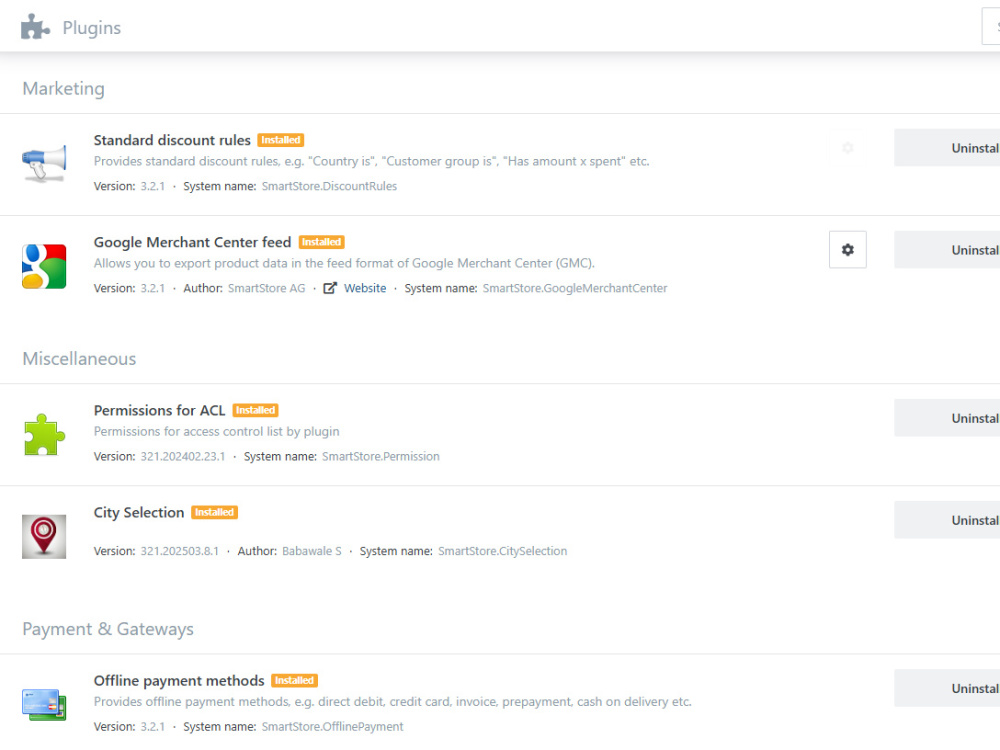Click external link icon beside Website
The image size is (1000, 750).
pos(330,288)
